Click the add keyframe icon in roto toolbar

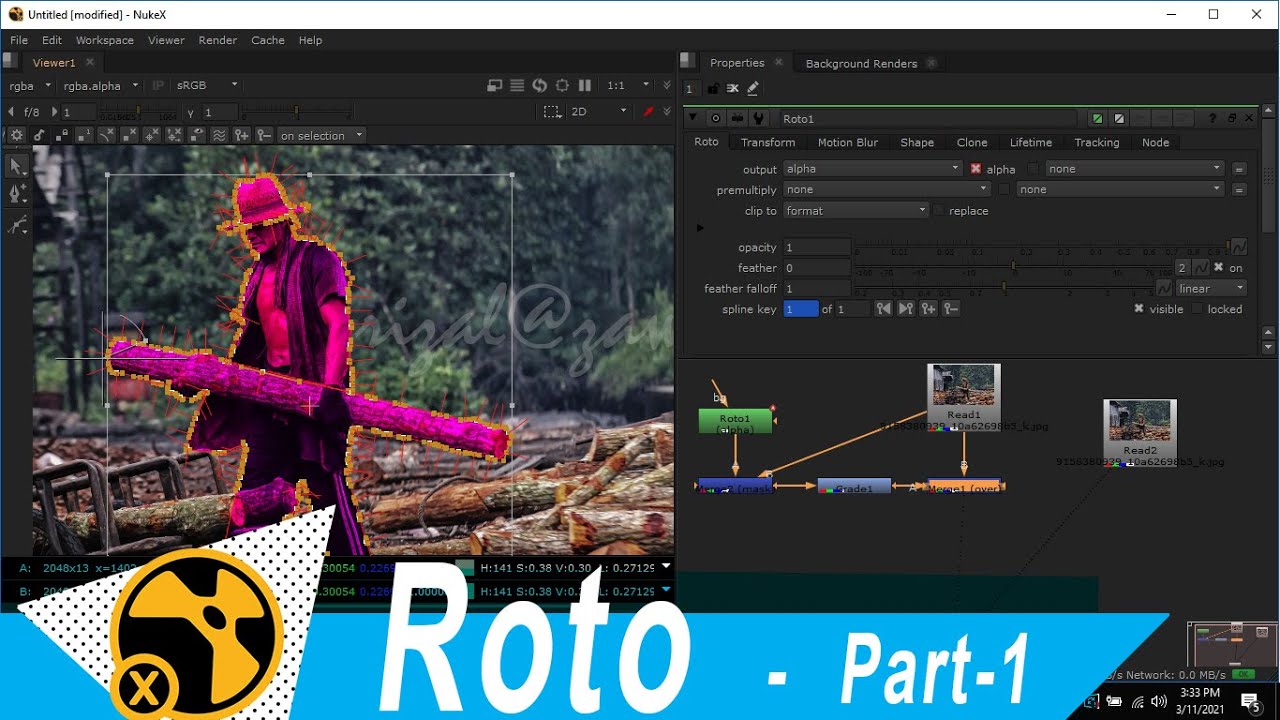click(241, 135)
